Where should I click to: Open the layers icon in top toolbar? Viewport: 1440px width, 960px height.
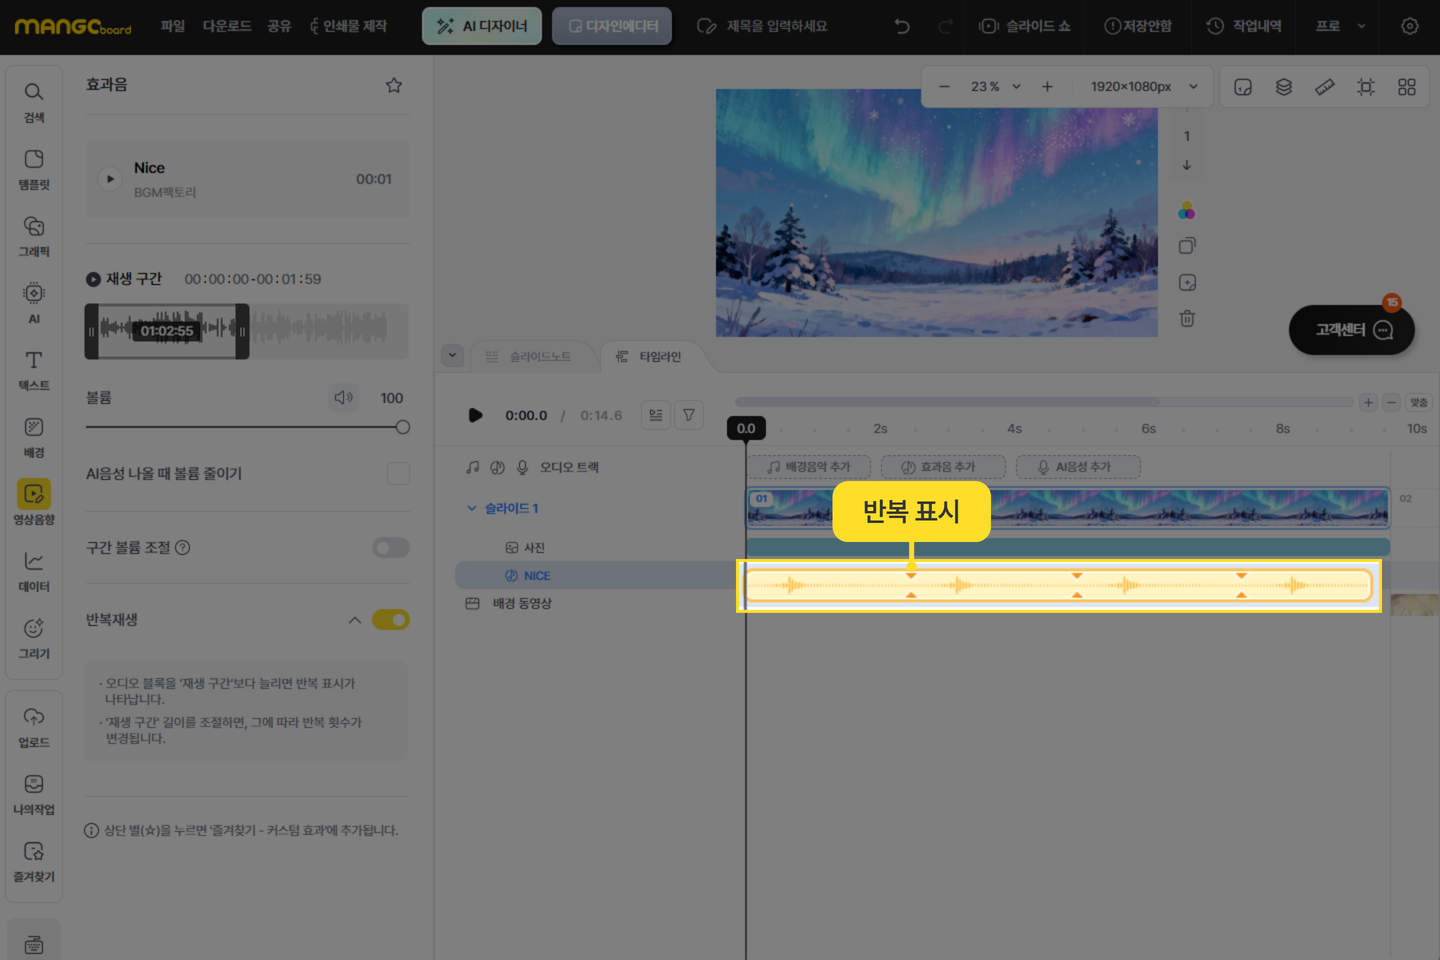[x=1284, y=87]
